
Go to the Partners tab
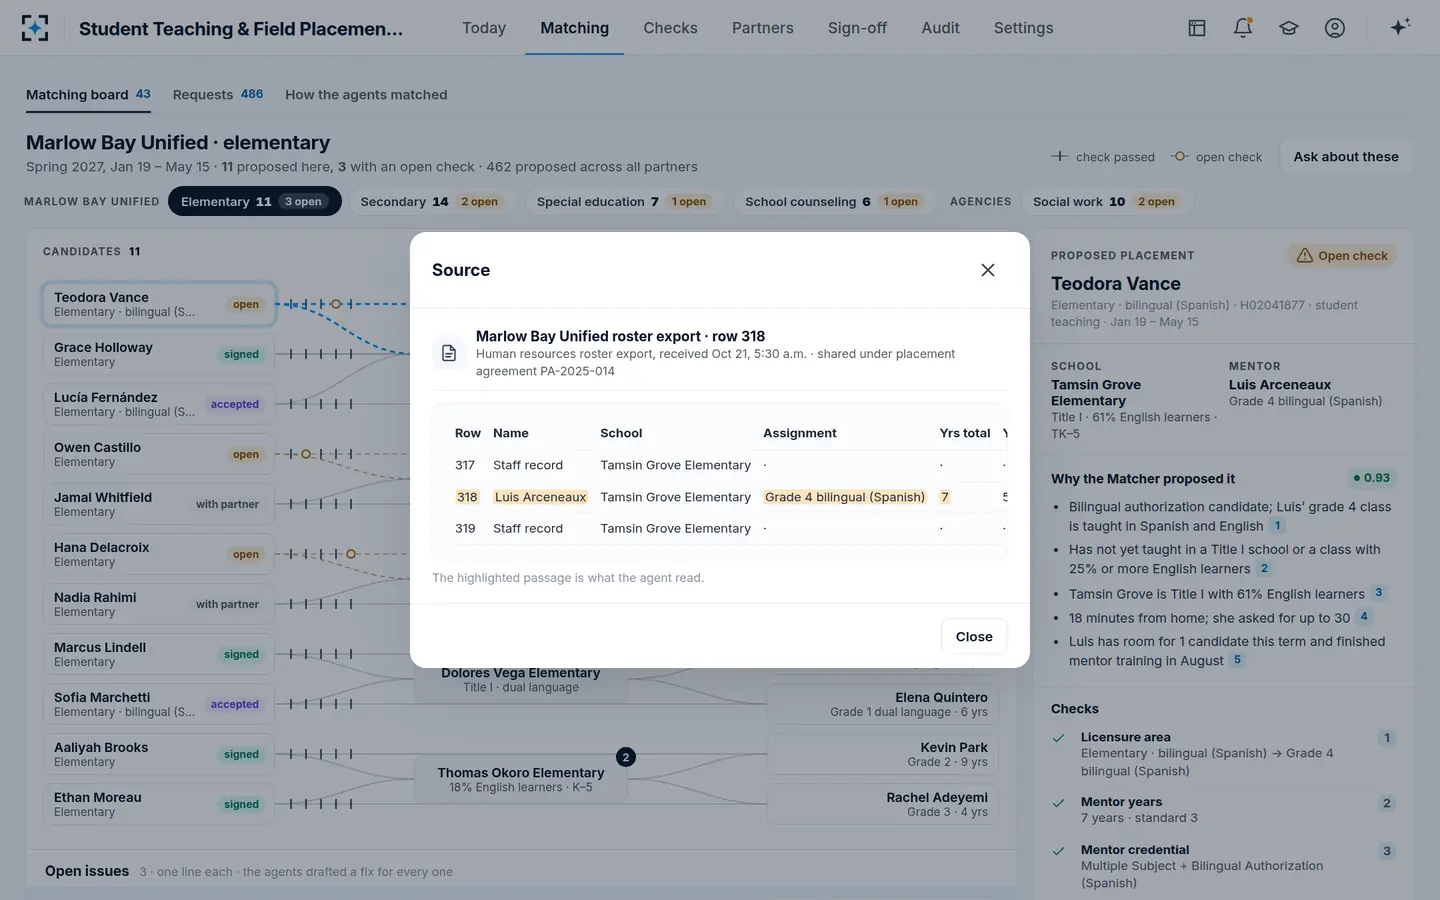point(763,28)
